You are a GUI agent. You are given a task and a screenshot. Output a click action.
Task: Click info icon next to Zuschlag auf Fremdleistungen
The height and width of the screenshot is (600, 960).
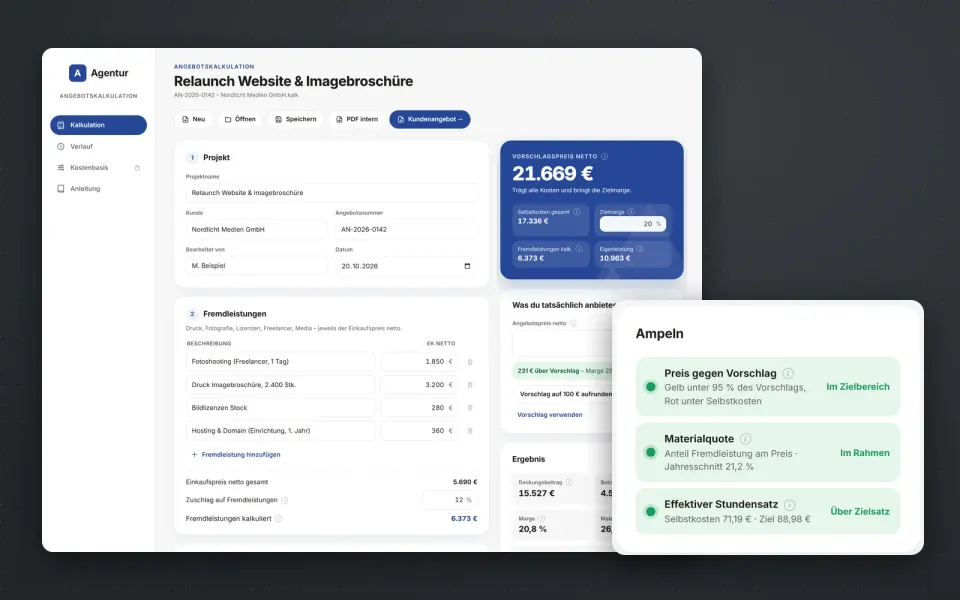pyautogui.click(x=285, y=500)
